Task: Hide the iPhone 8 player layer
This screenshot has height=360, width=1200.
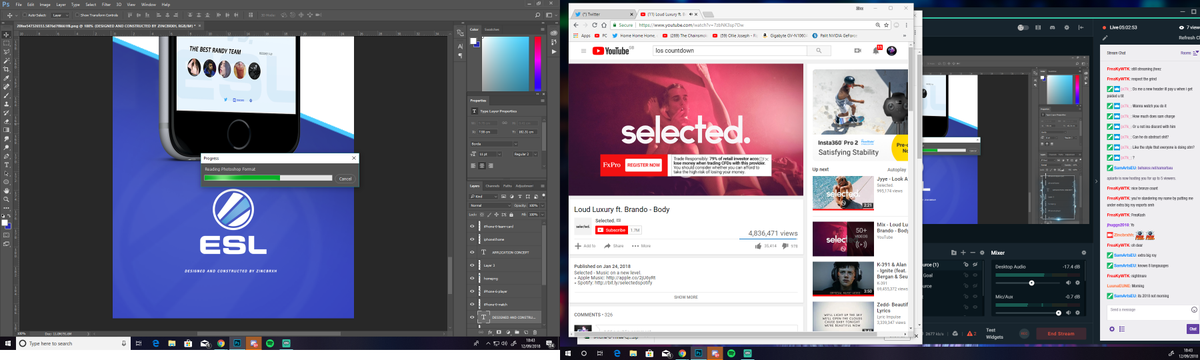Action: [x=472, y=291]
